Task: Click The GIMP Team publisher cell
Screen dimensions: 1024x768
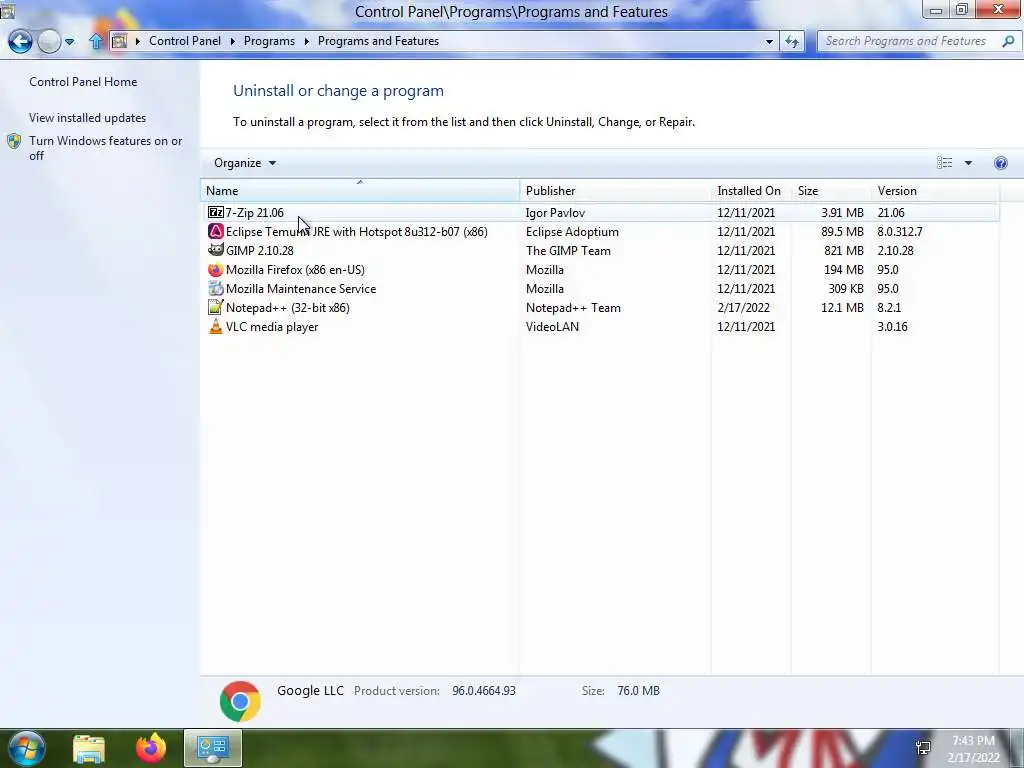Action: click(568, 251)
